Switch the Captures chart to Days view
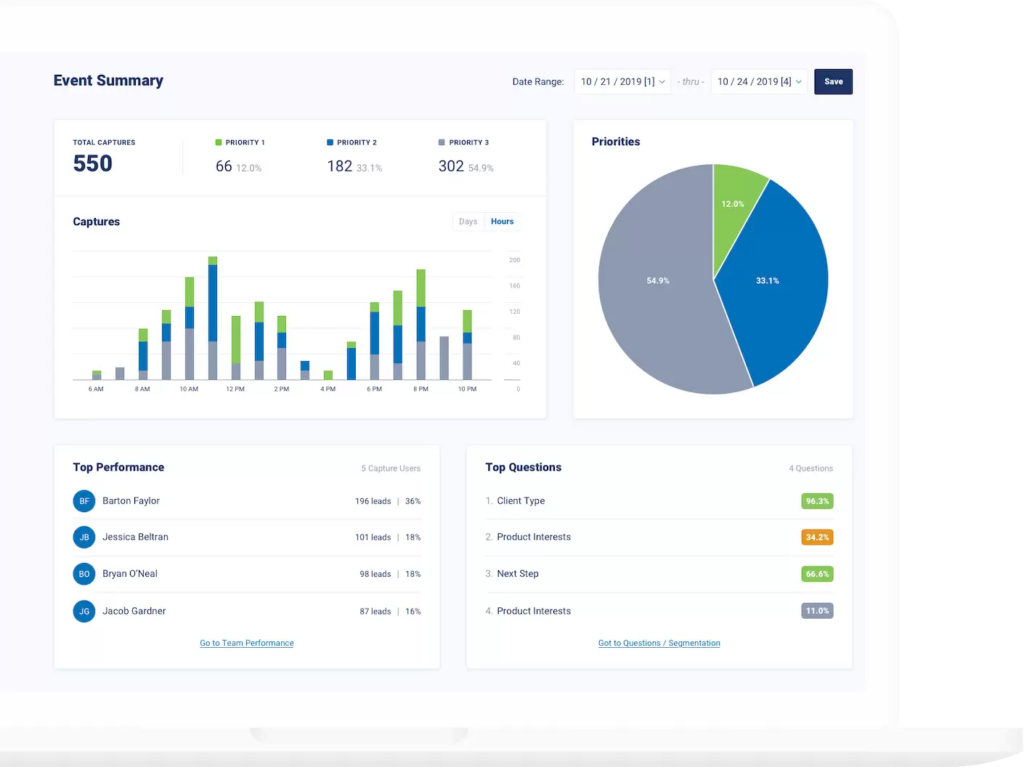 tap(467, 221)
